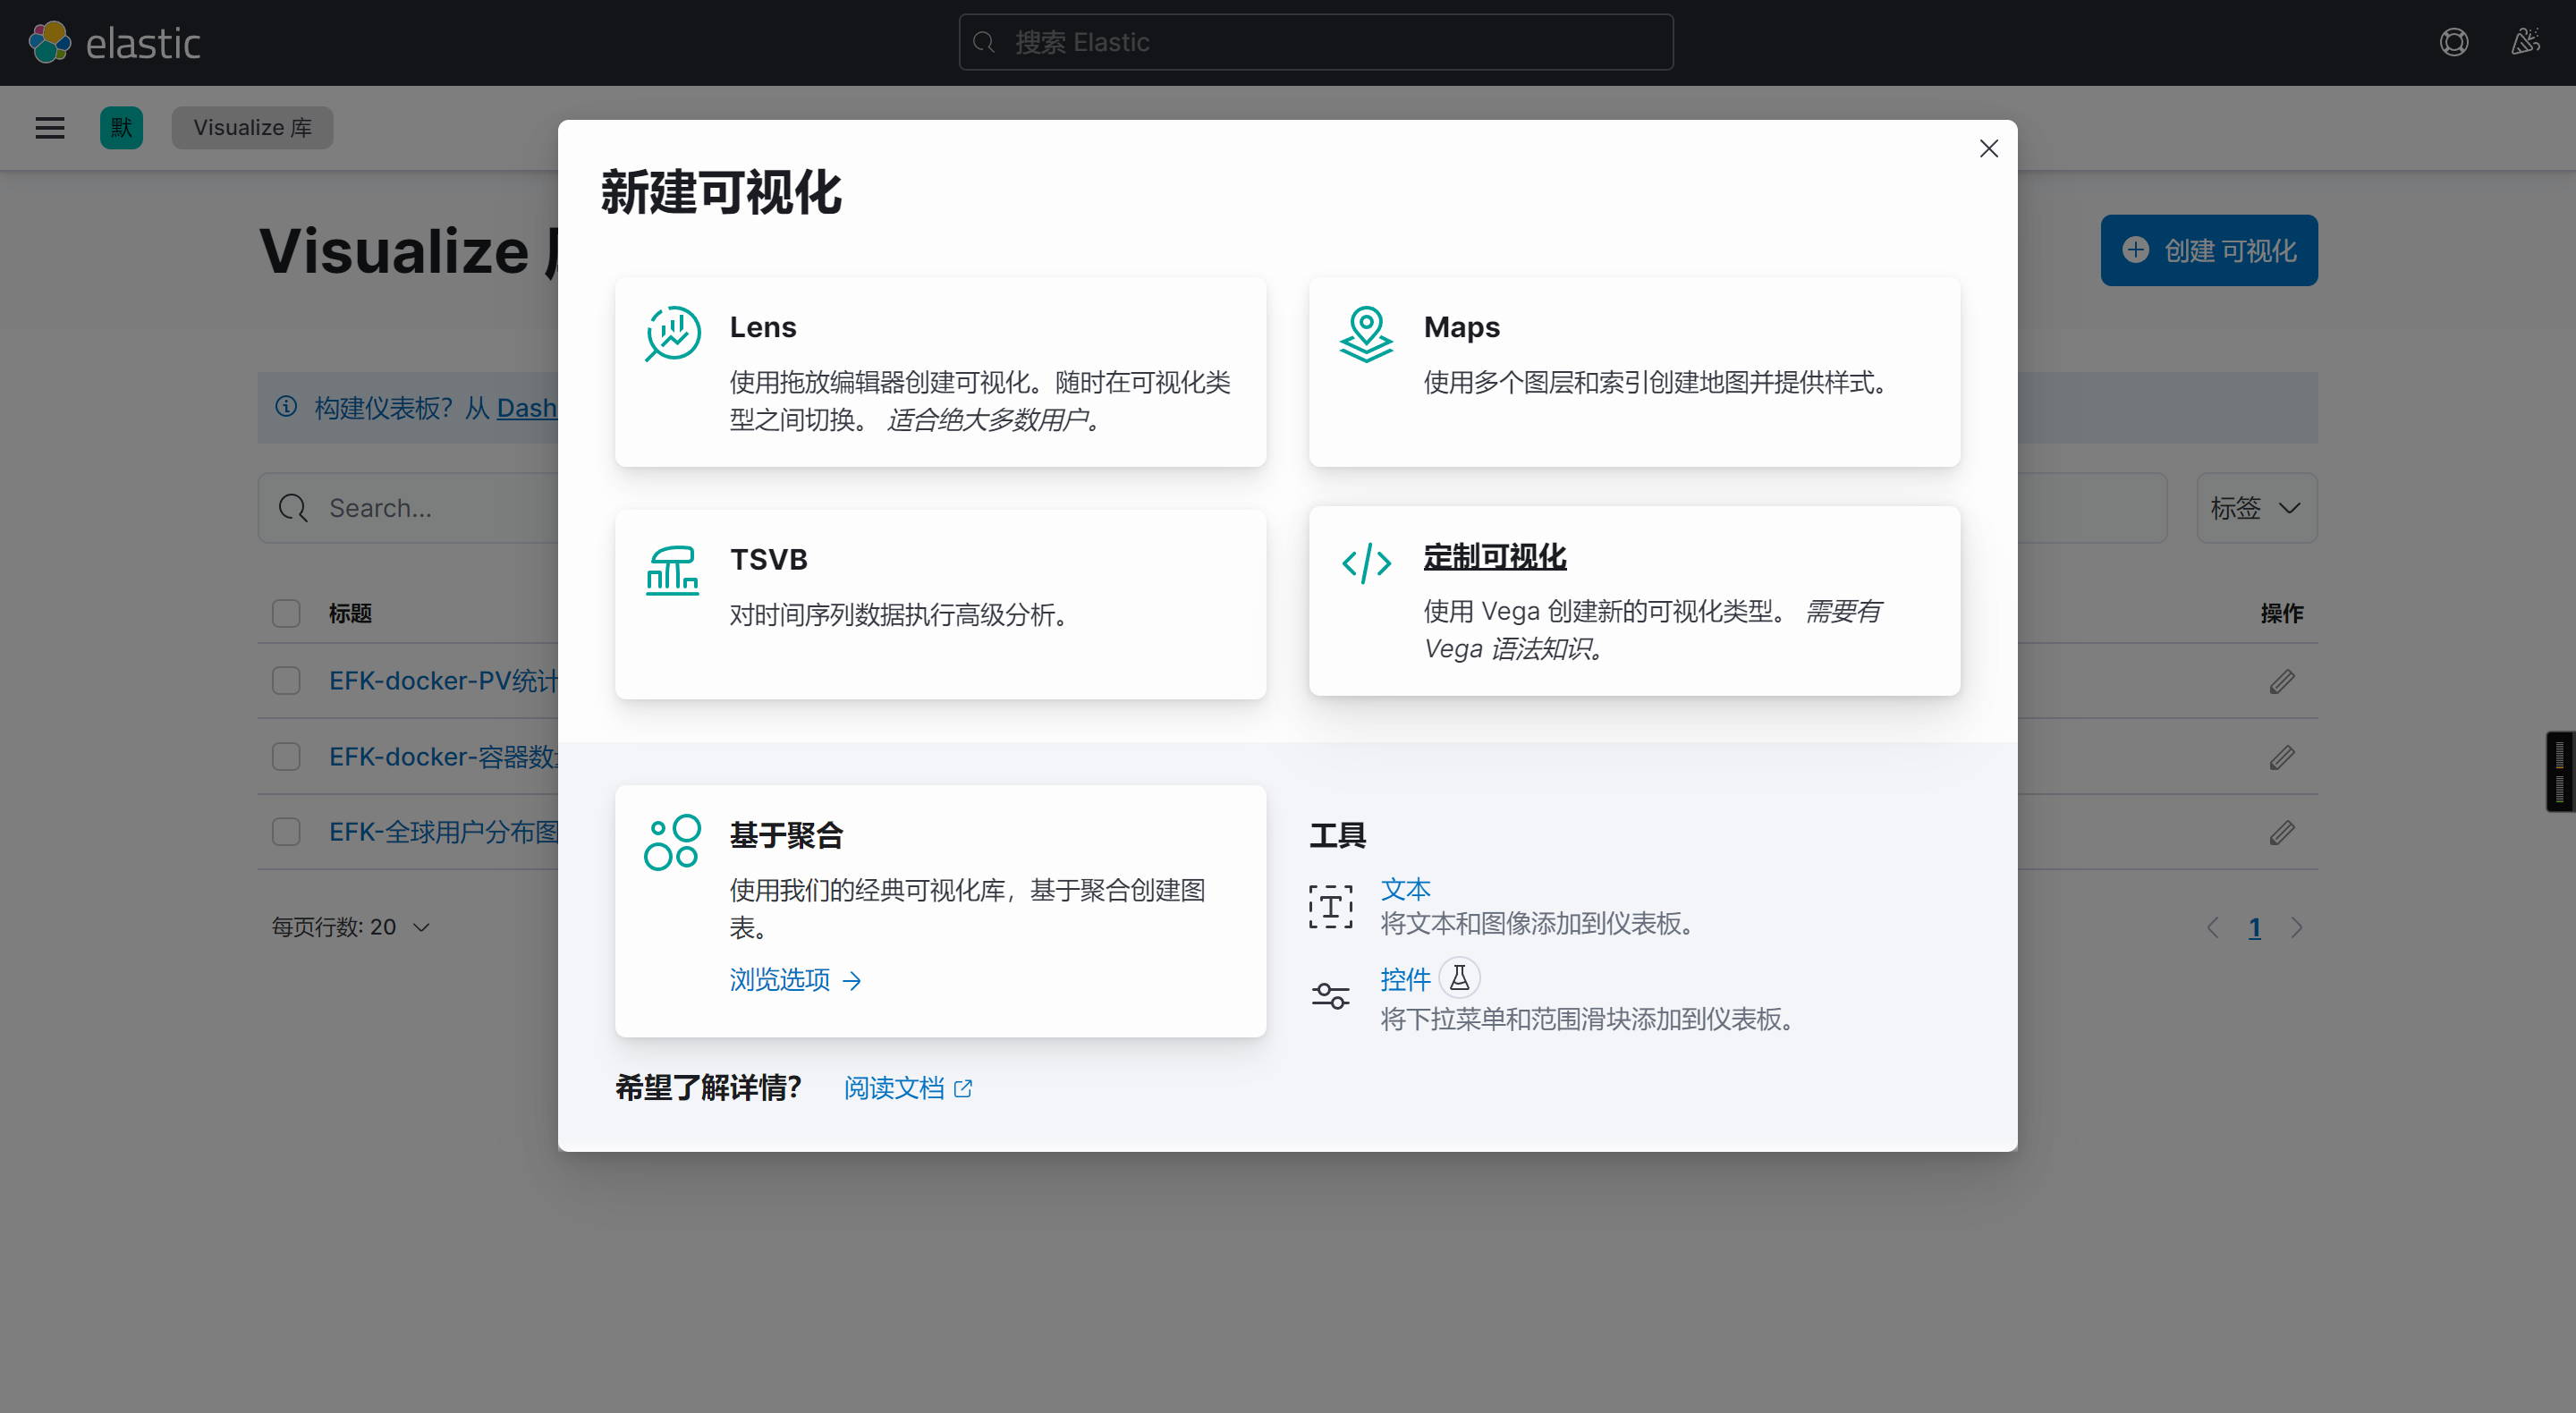Edit EFK-全球用户分布图 row with pencil icon
The height and width of the screenshot is (1413, 2576).
tap(2281, 832)
